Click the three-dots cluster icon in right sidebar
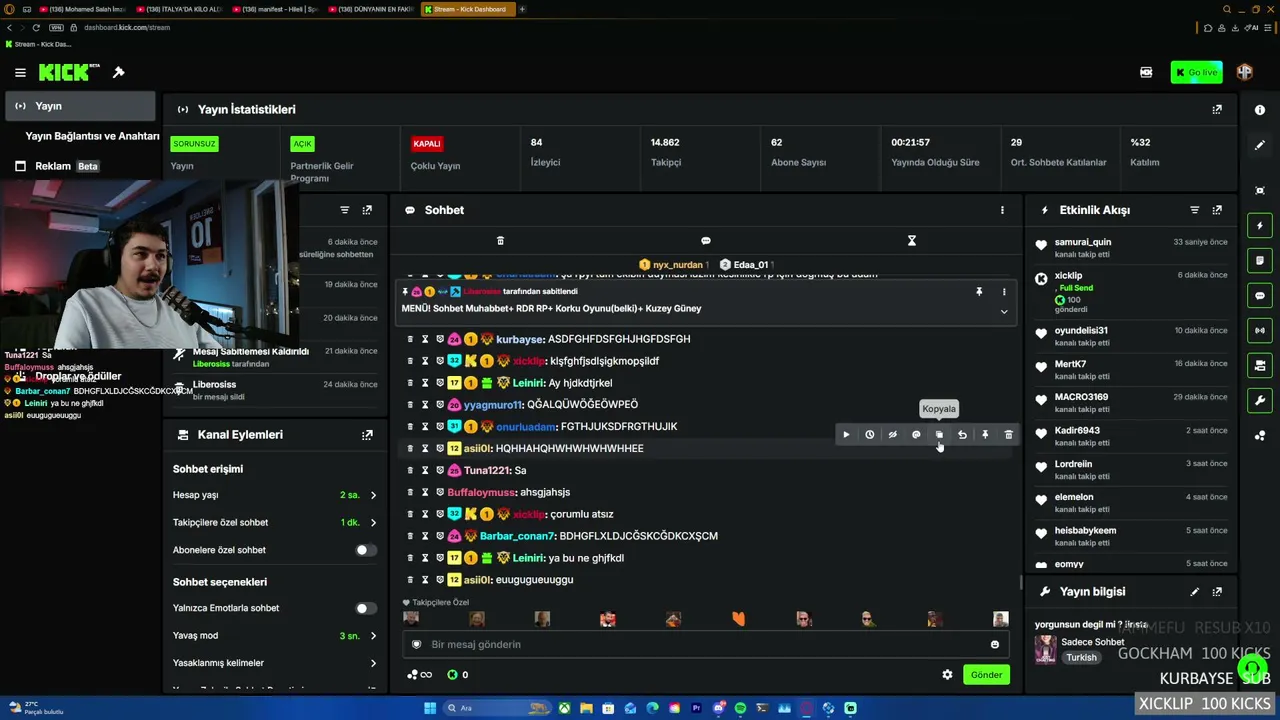The width and height of the screenshot is (1280, 720). [x=1260, y=436]
